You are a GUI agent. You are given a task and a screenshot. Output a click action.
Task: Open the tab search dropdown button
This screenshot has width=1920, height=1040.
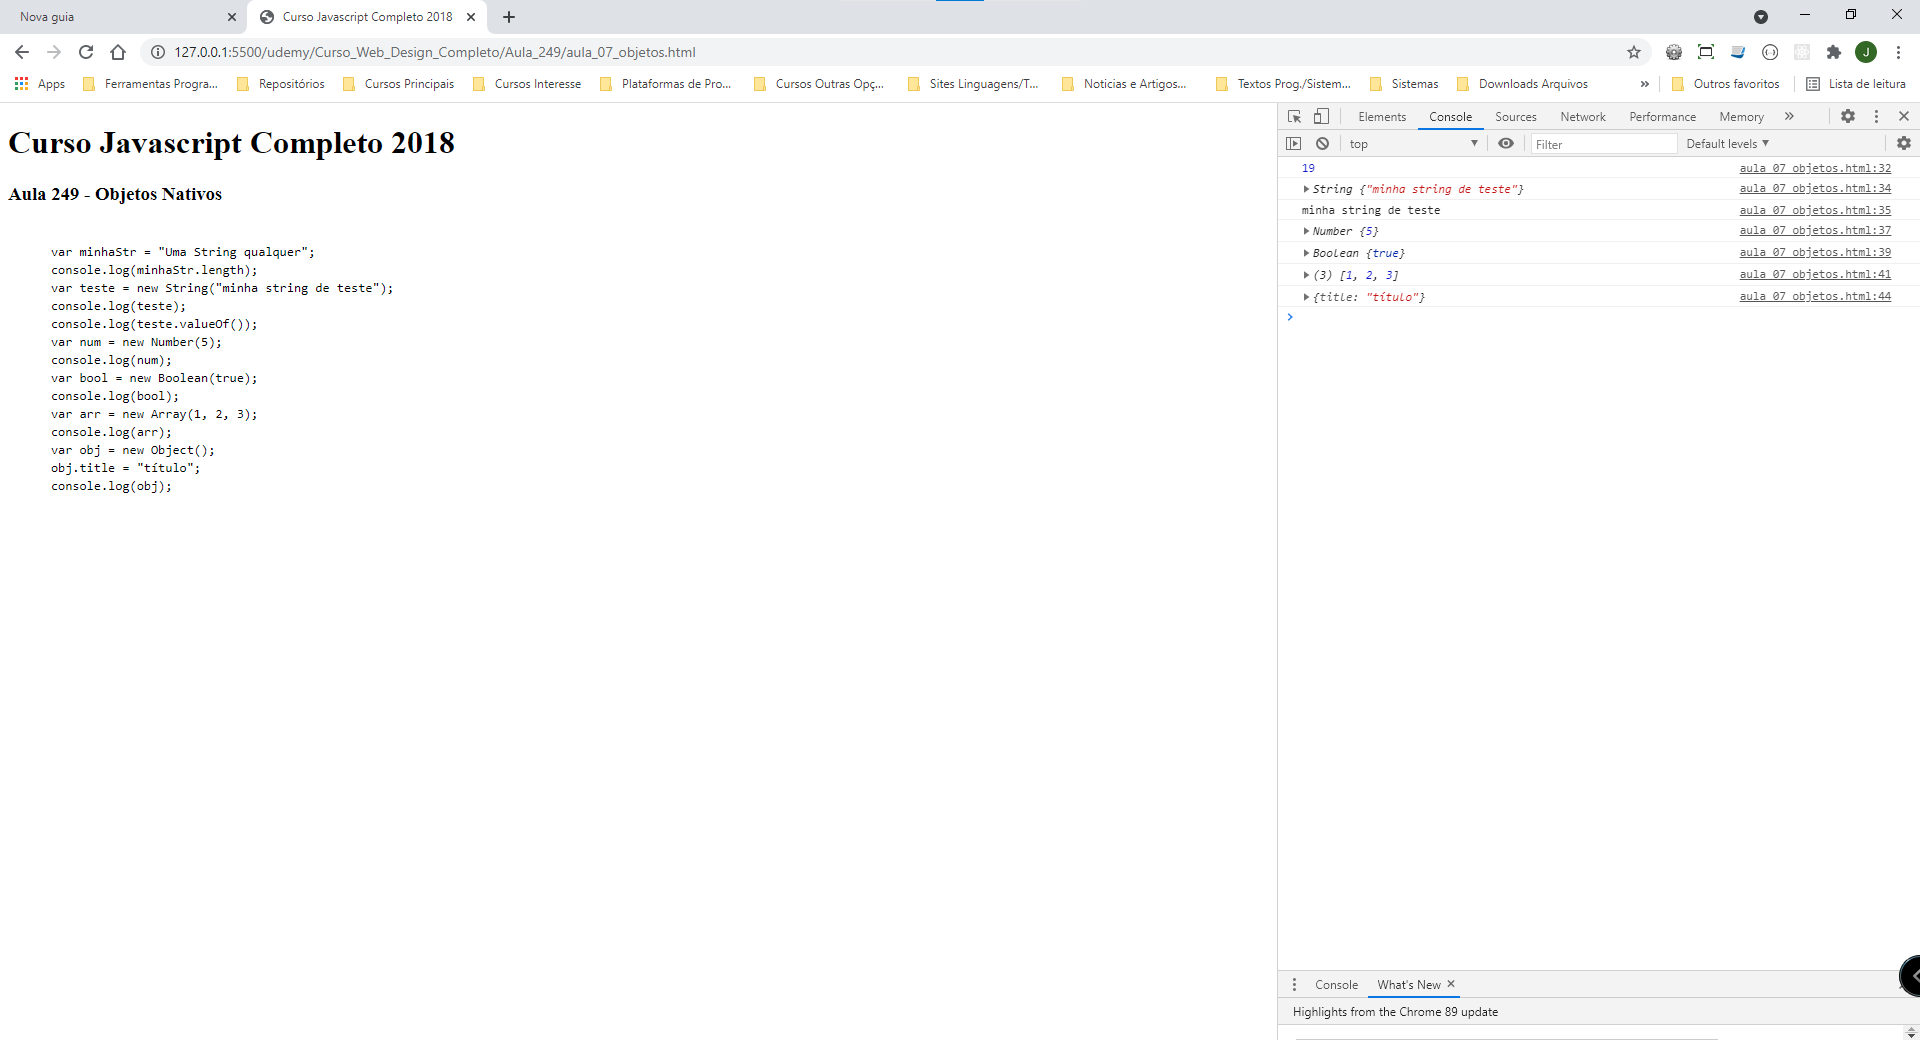pyautogui.click(x=1761, y=17)
